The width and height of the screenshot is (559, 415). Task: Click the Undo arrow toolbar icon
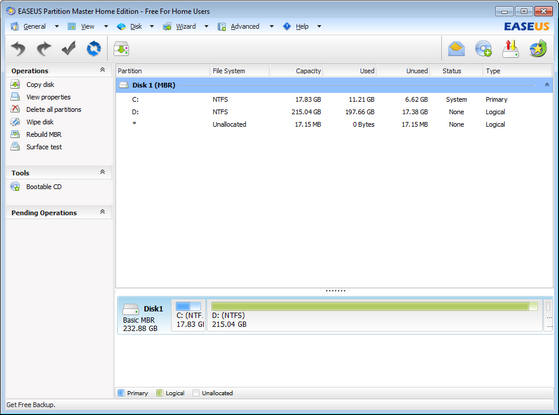pos(19,48)
